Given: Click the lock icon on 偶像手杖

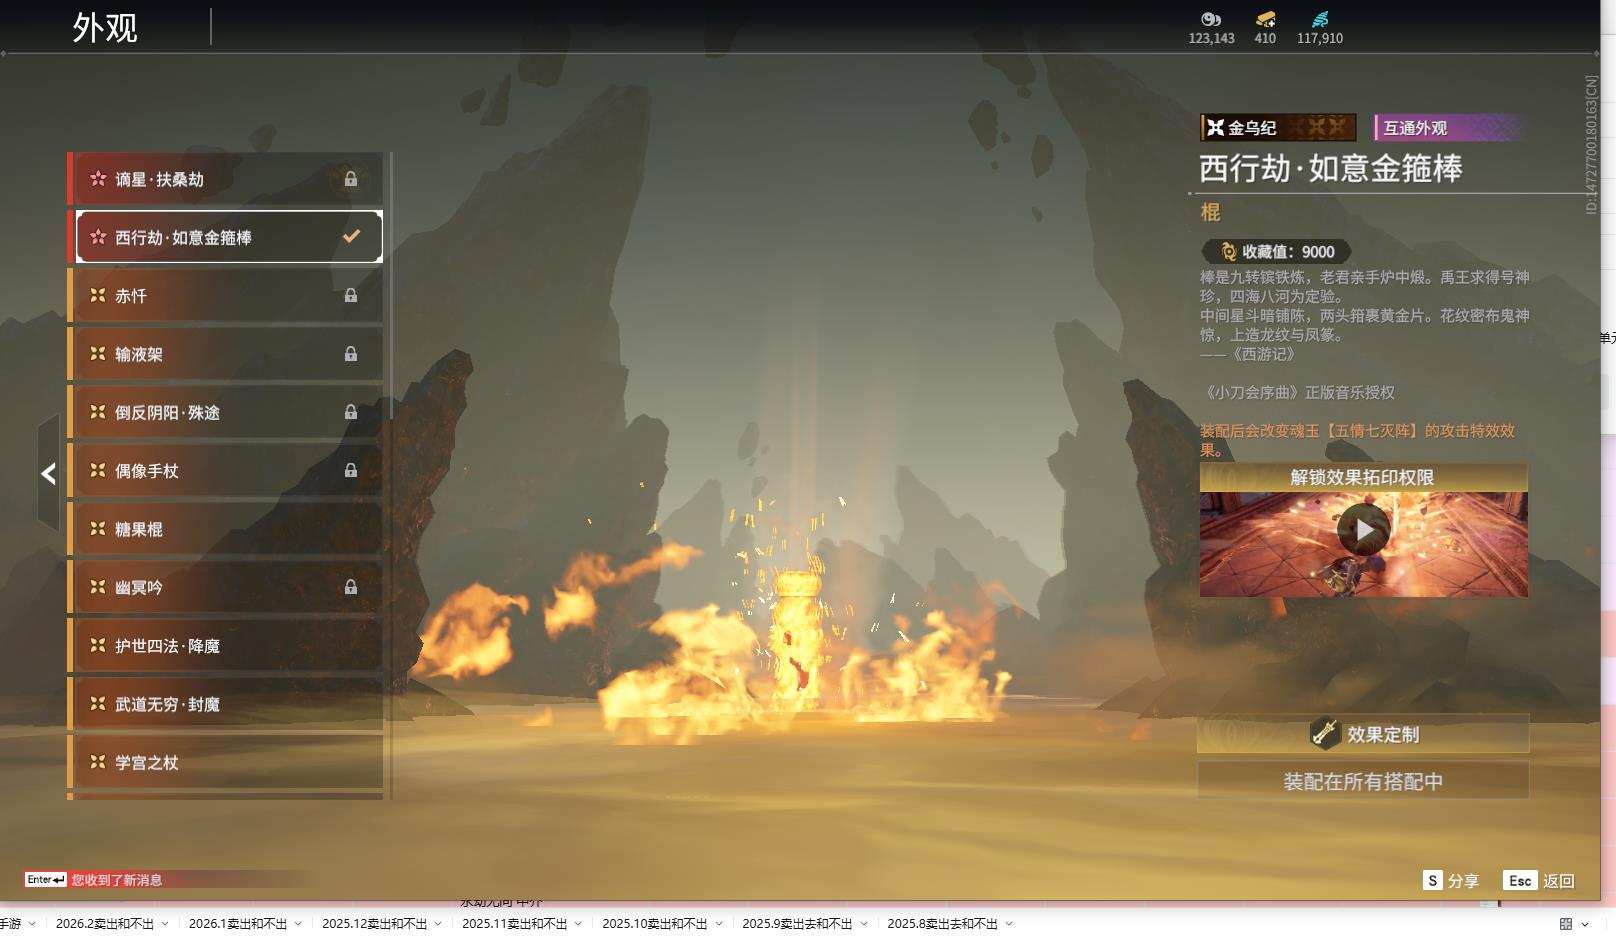Looking at the screenshot, I should 351,471.
